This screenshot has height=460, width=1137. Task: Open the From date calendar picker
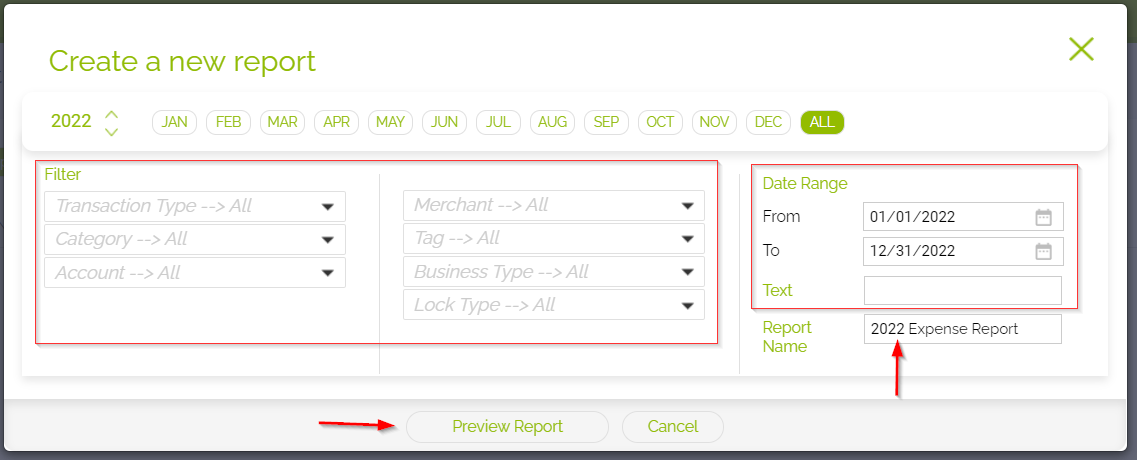1043,217
